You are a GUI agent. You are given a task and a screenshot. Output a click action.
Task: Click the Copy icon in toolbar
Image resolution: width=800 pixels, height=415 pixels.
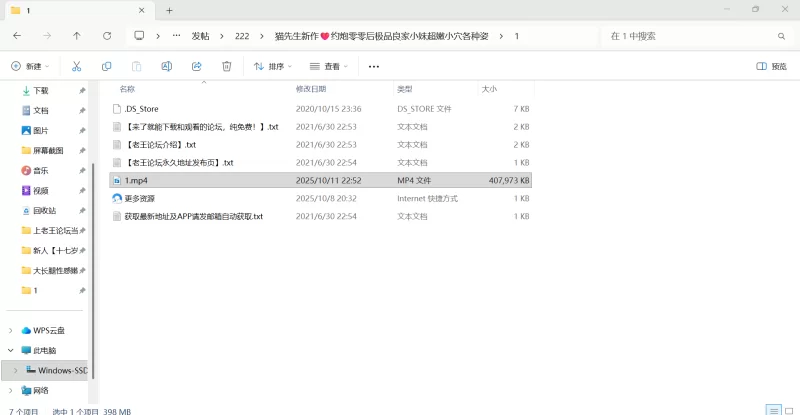106,66
